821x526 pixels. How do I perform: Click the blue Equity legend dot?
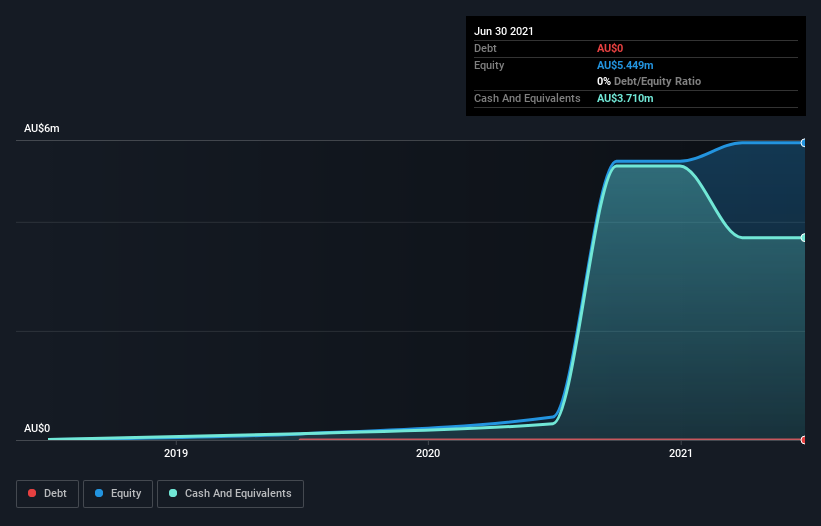click(x=99, y=493)
